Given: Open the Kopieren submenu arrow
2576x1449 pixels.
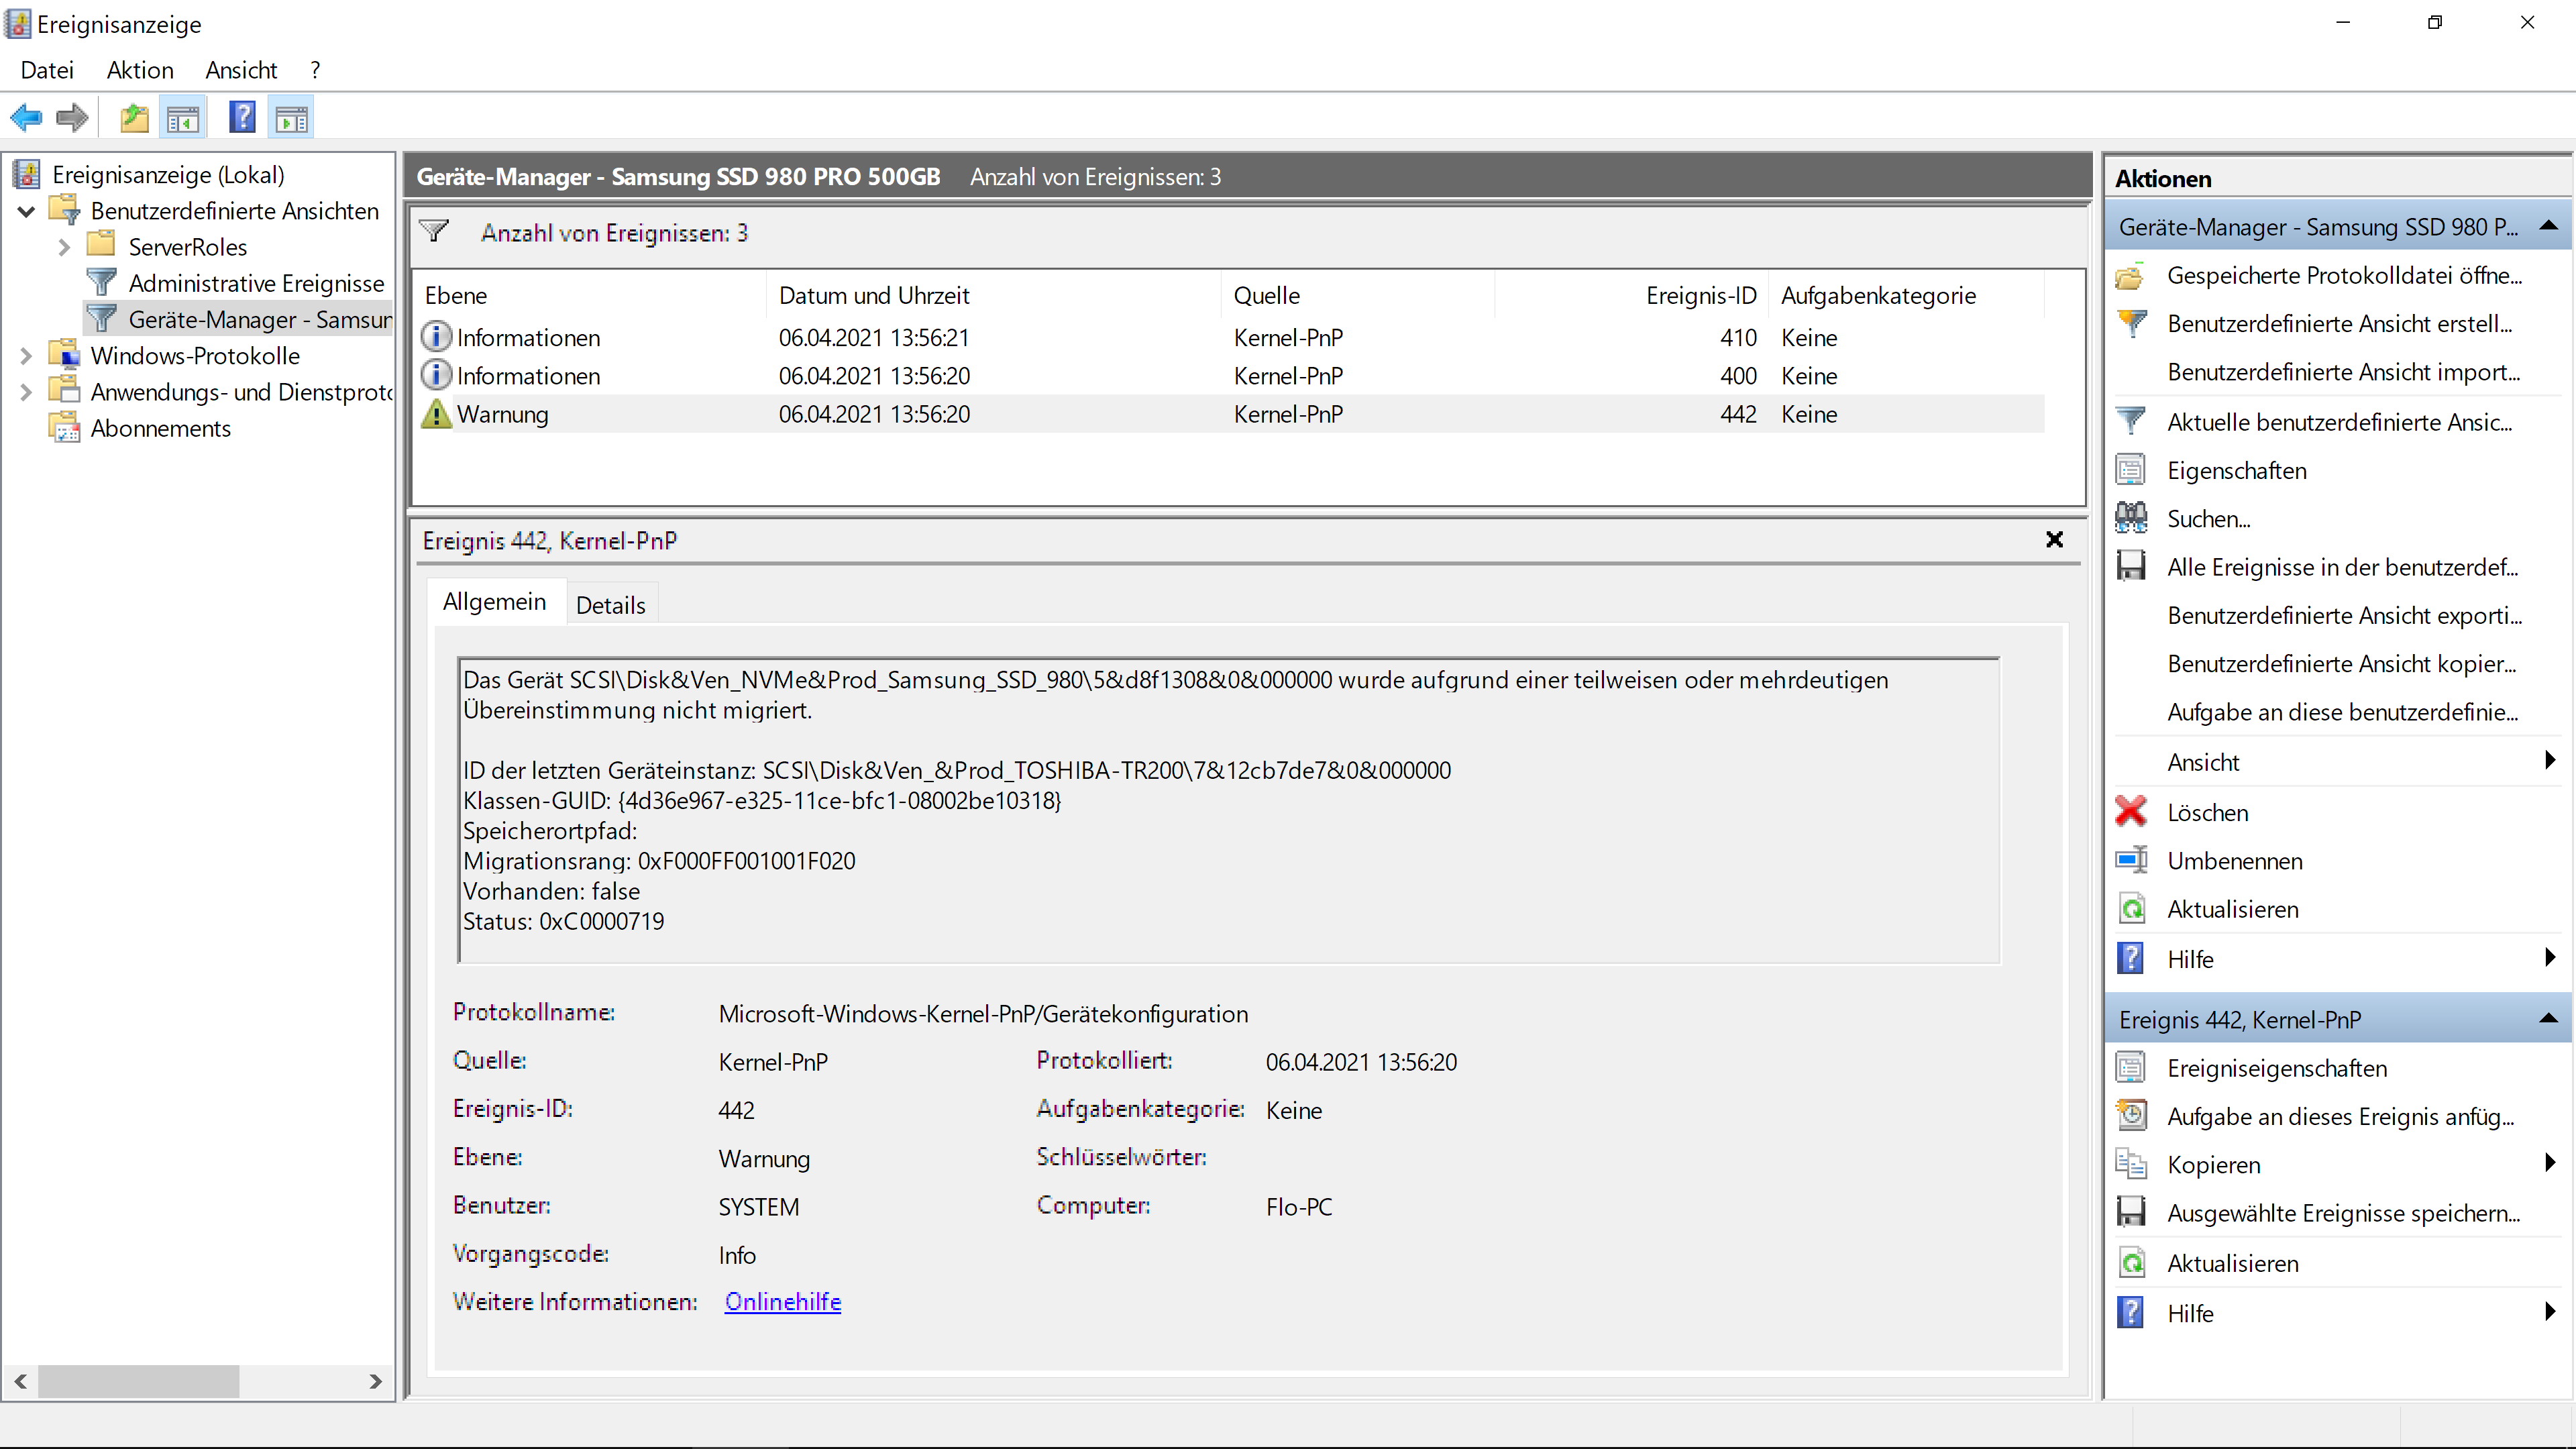Looking at the screenshot, I should pyautogui.click(x=2550, y=1163).
